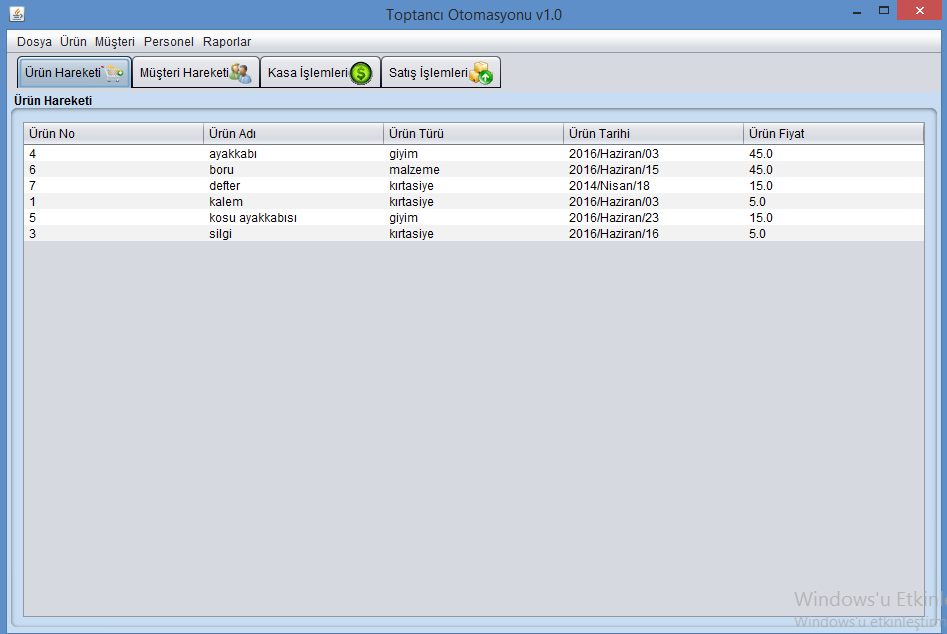947x634 pixels.
Task: Click the Java icon in the title bar
Action: (x=16, y=14)
